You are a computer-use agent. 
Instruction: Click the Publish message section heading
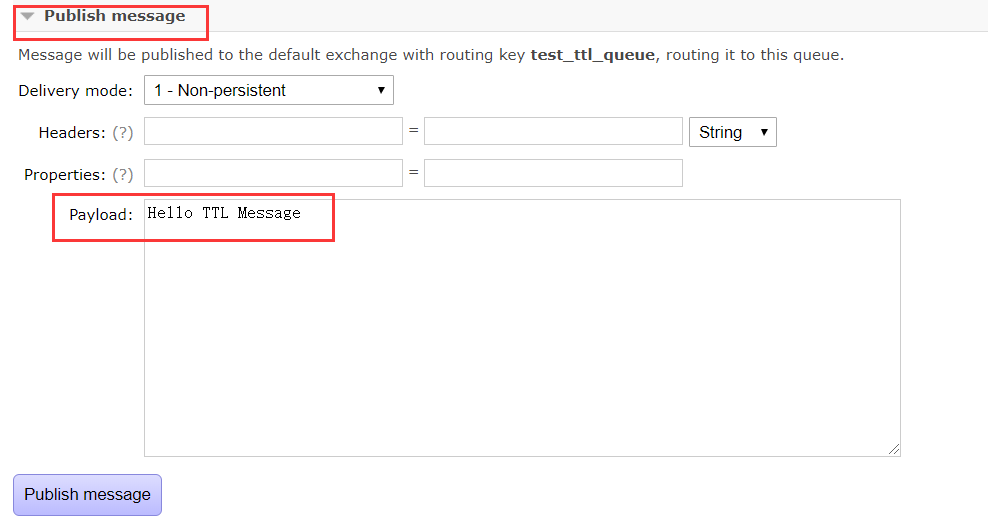pyautogui.click(x=115, y=16)
